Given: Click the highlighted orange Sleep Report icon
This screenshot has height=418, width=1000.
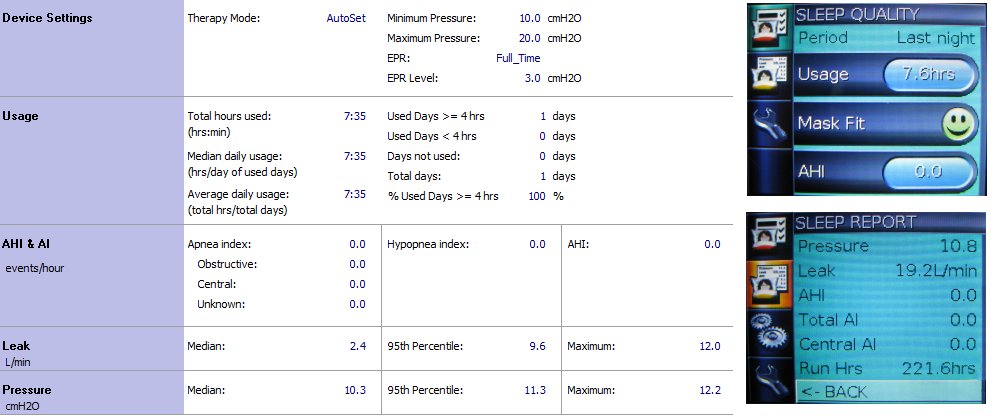Looking at the screenshot, I should [770, 283].
